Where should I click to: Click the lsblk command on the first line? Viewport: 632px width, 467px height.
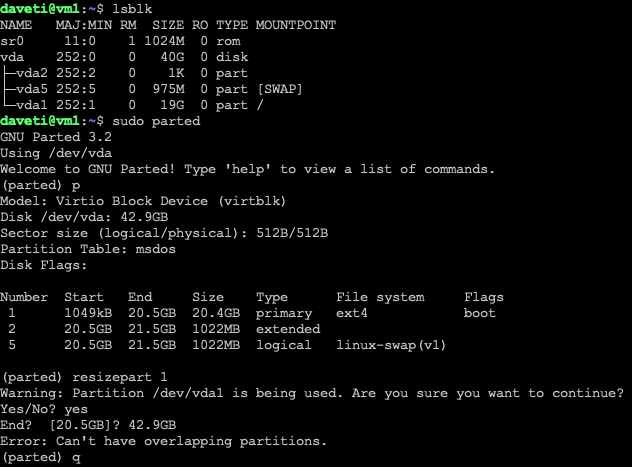(132, 9)
